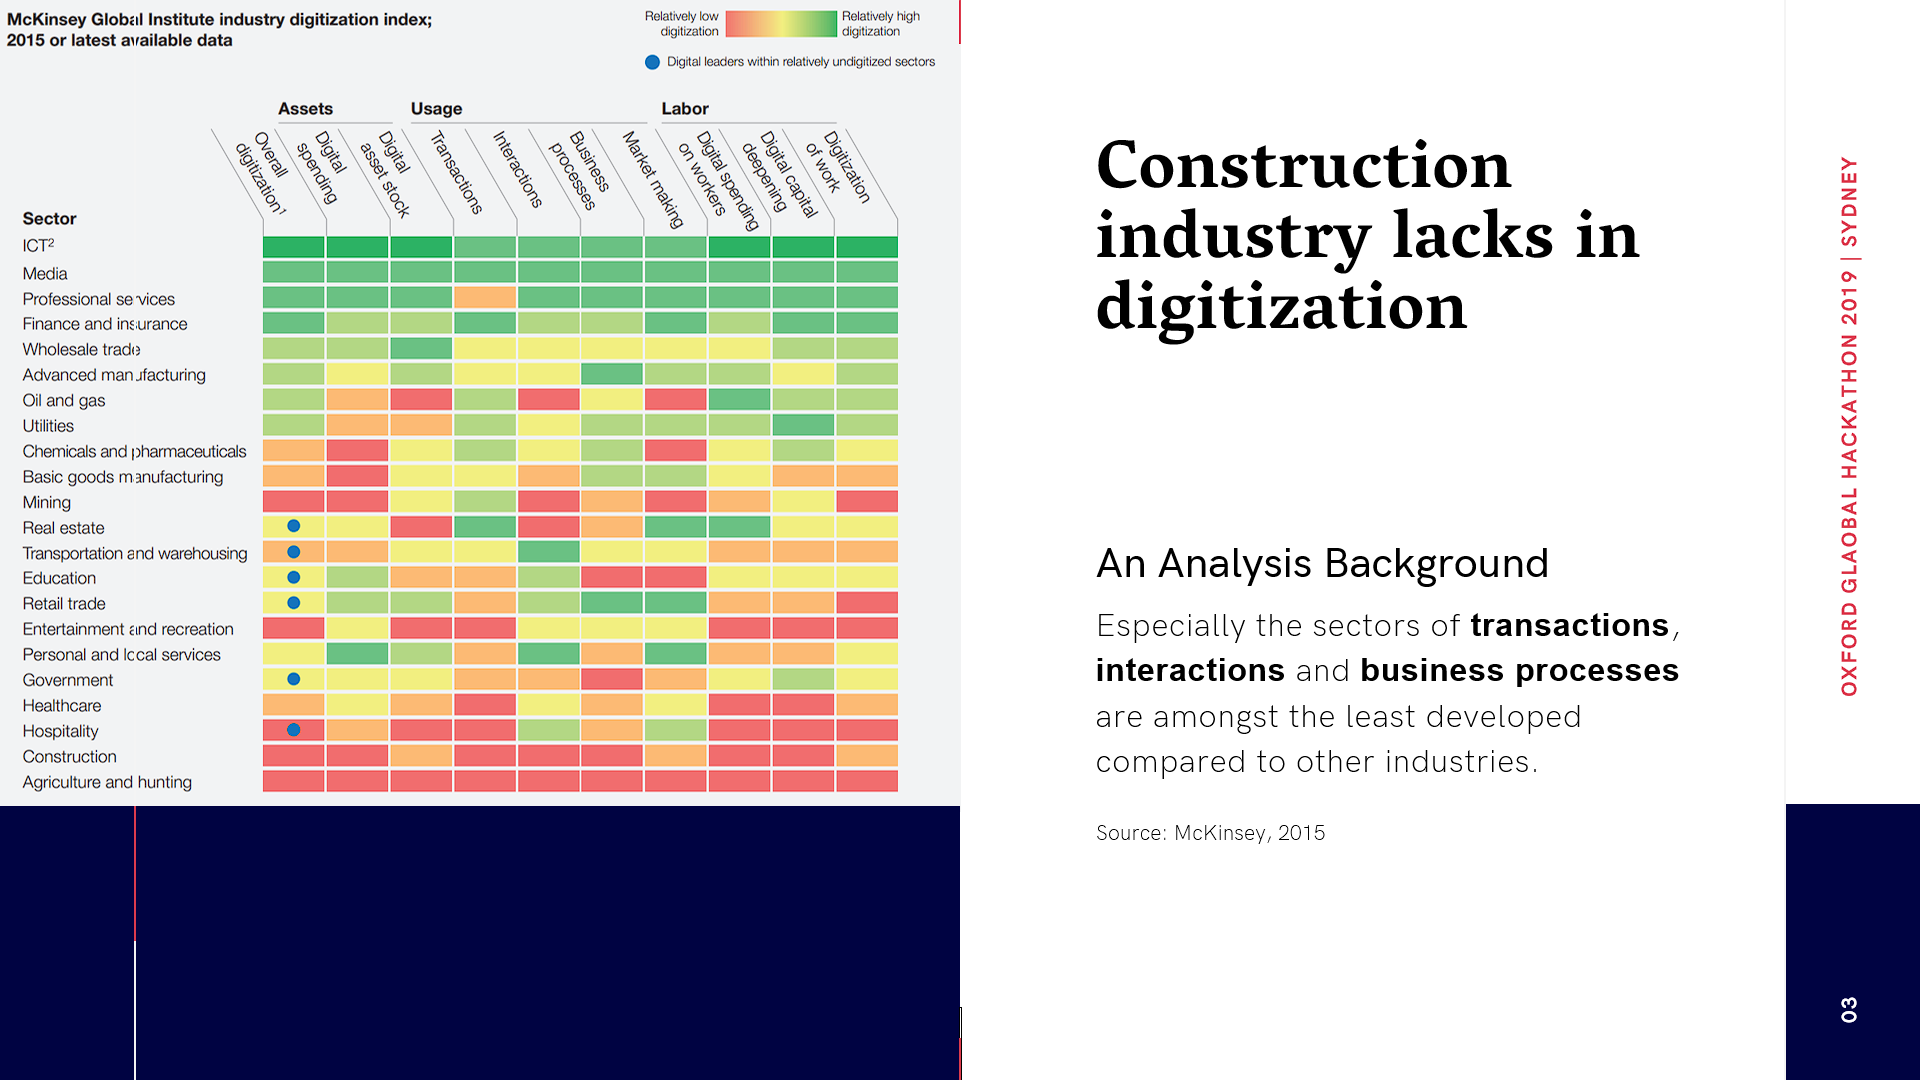
Task: Expand the Labor column group header
Action: pyautogui.click(x=684, y=108)
